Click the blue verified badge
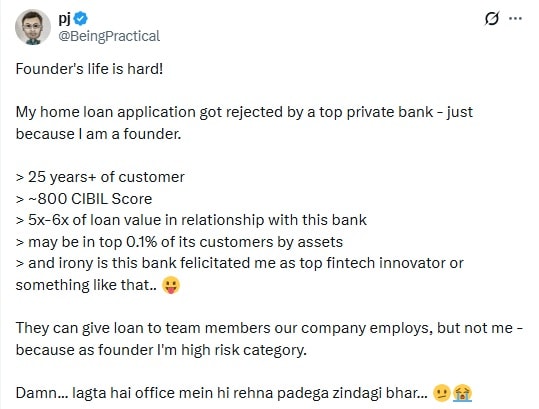The height and width of the screenshot is (409, 539). [81, 18]
